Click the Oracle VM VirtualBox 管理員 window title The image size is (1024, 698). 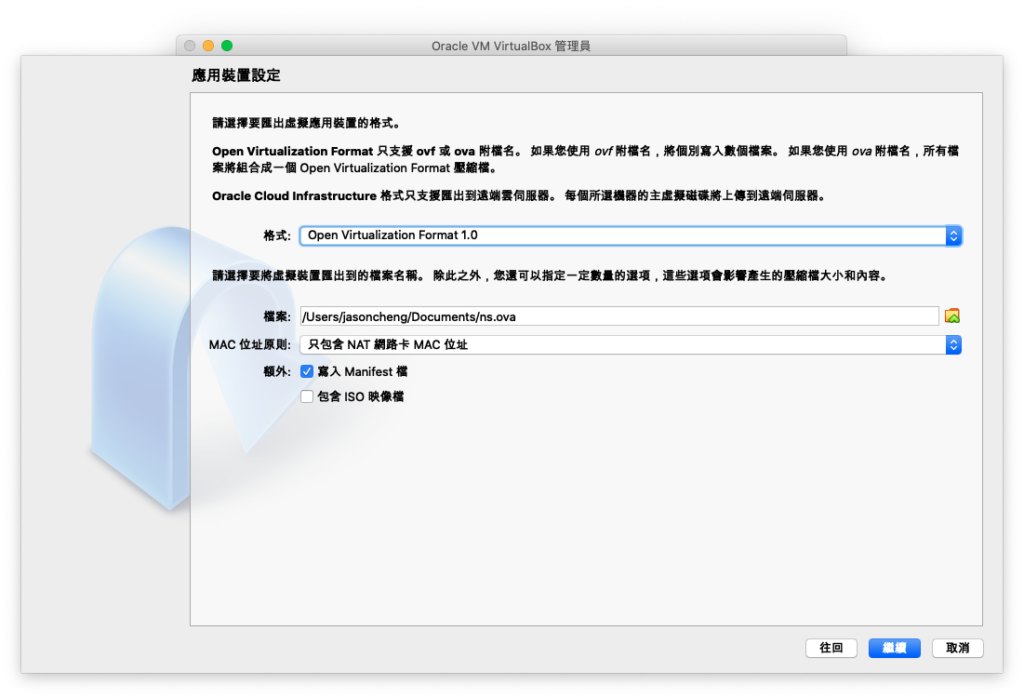tap(511, 46)
